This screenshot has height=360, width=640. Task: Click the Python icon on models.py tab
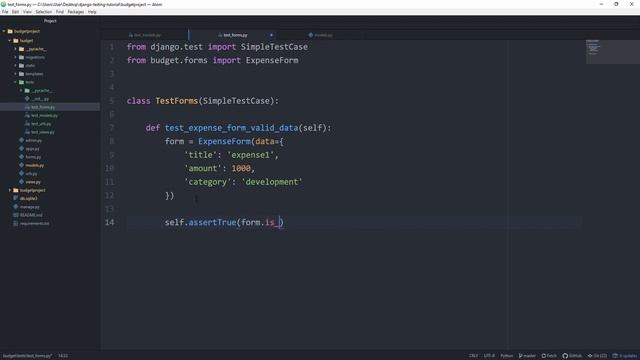tap(311, 35)
